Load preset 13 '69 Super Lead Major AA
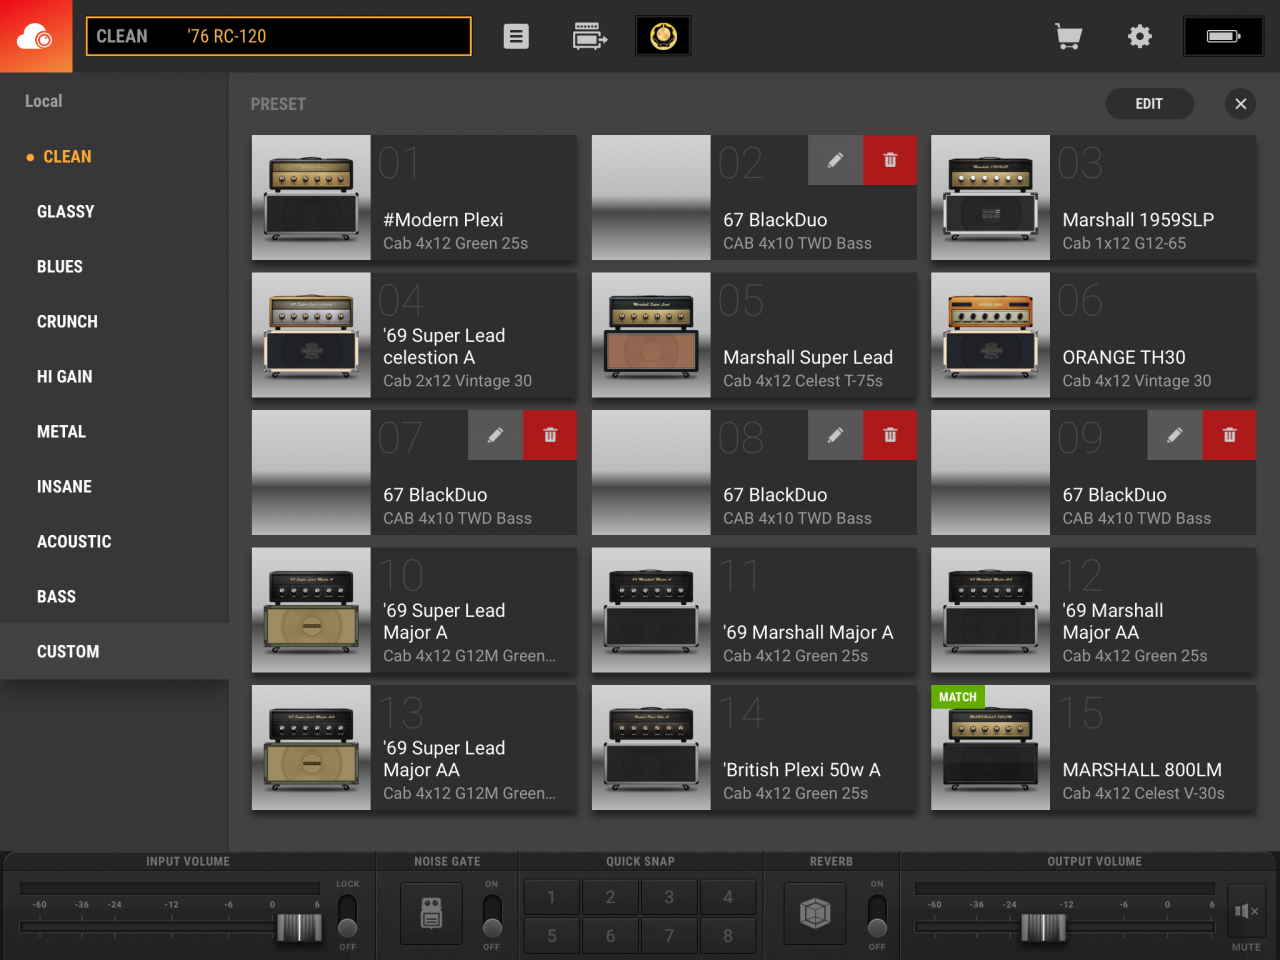Viewport: 1280px width, 960px height. [414, 748]
